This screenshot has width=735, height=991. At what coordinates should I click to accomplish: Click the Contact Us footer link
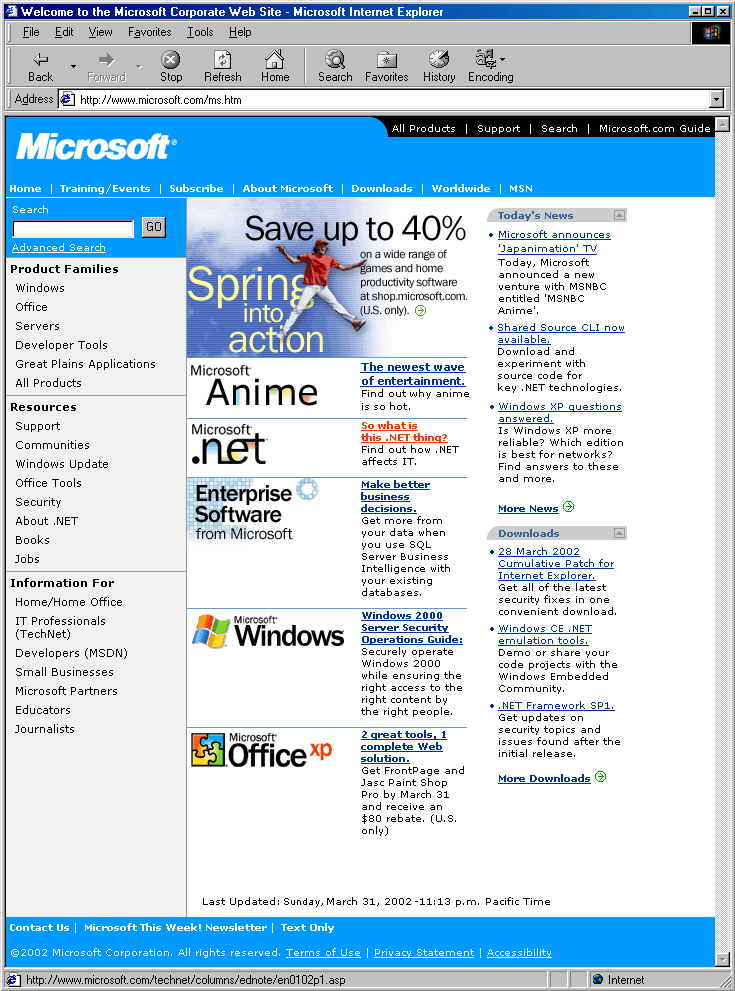point(39,927)
